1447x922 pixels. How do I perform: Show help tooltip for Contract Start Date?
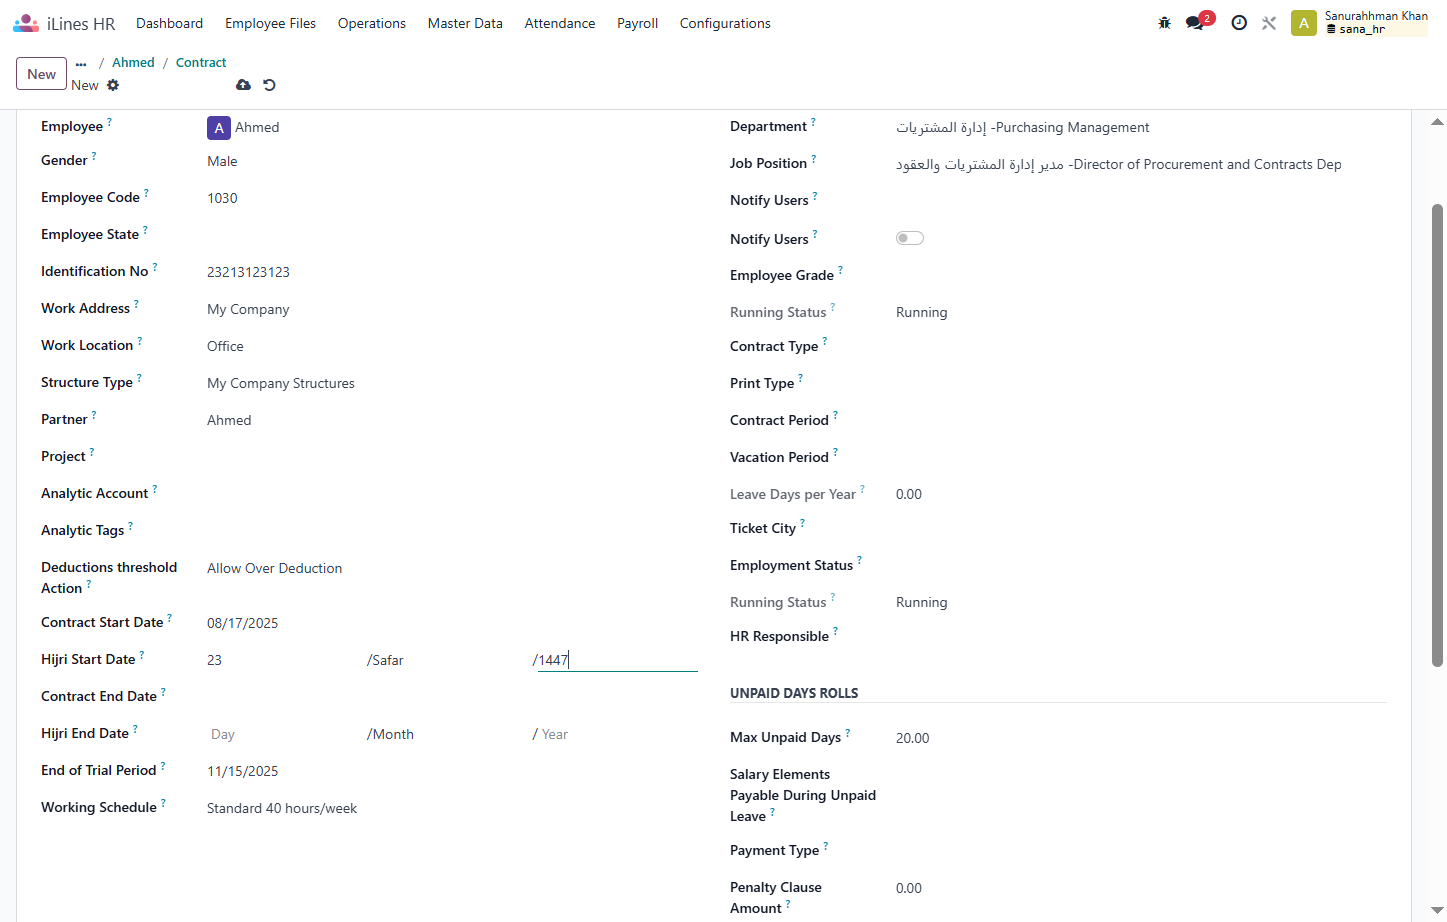pyautogui.click(x=169, y=617)
